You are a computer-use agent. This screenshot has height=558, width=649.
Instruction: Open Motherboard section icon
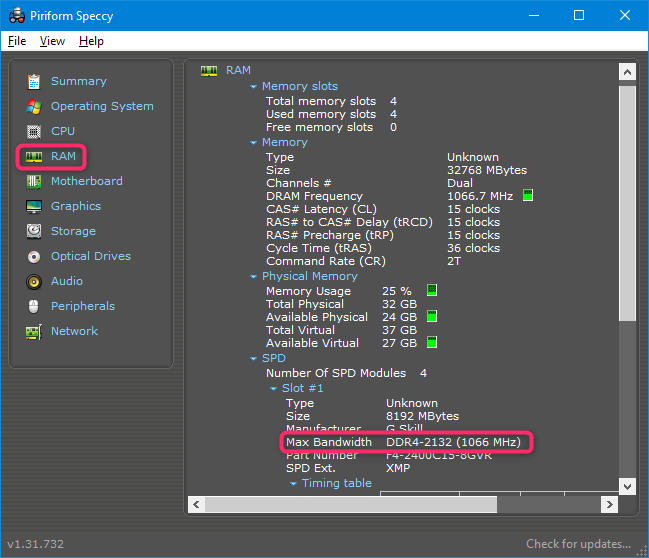pos(34,182)
